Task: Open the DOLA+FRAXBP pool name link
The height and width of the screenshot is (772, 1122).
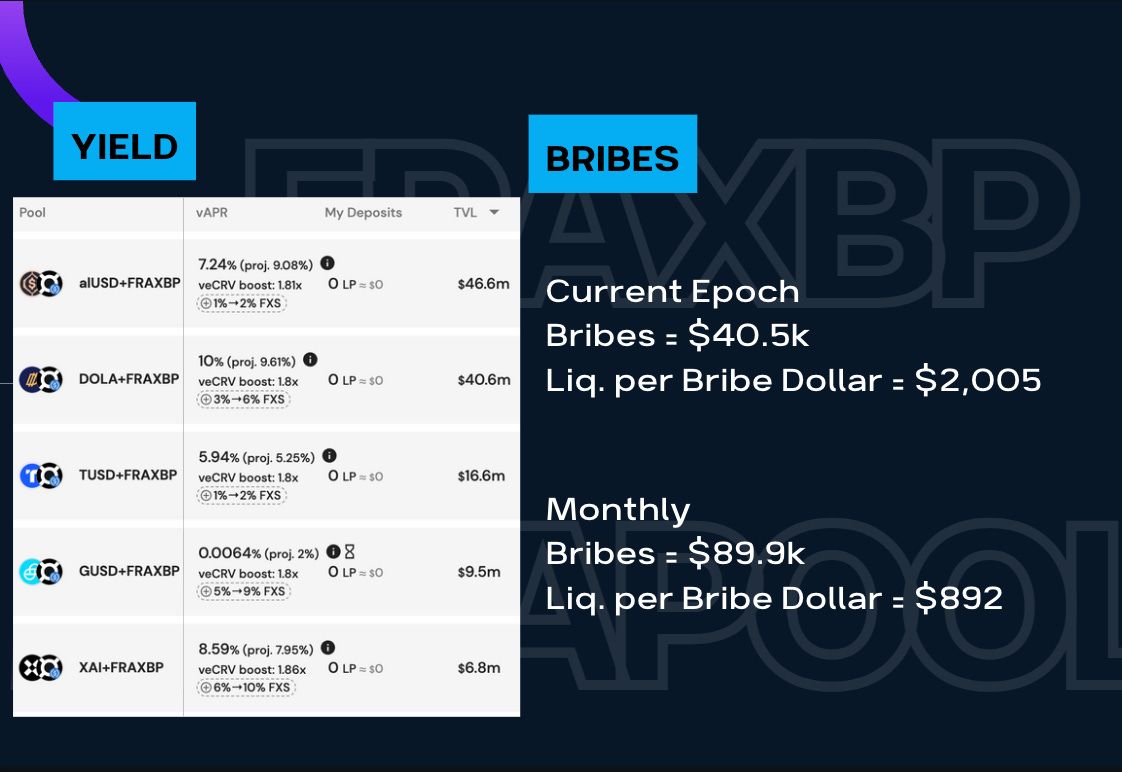Action: click(x=129, y=380)
